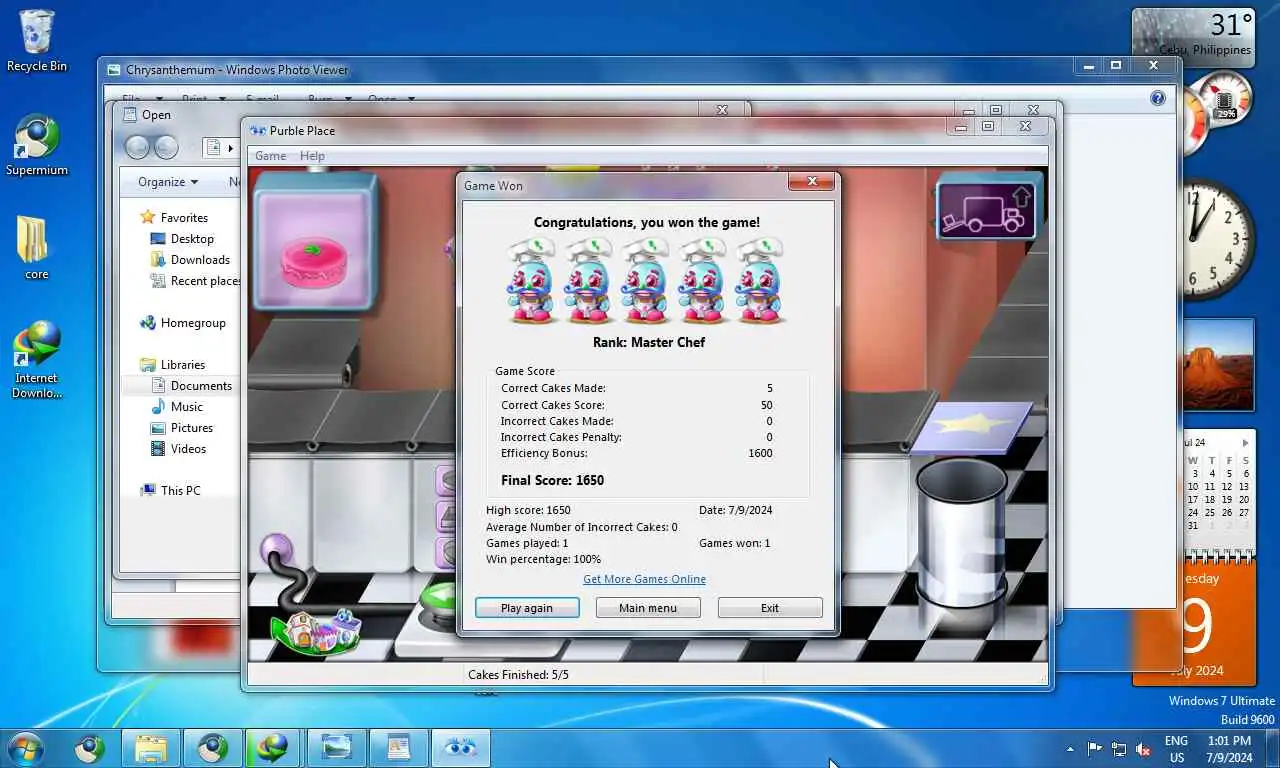Open the Help menu in Purble Place
This screenshot has width=1280, height=768.
point(312,156)
